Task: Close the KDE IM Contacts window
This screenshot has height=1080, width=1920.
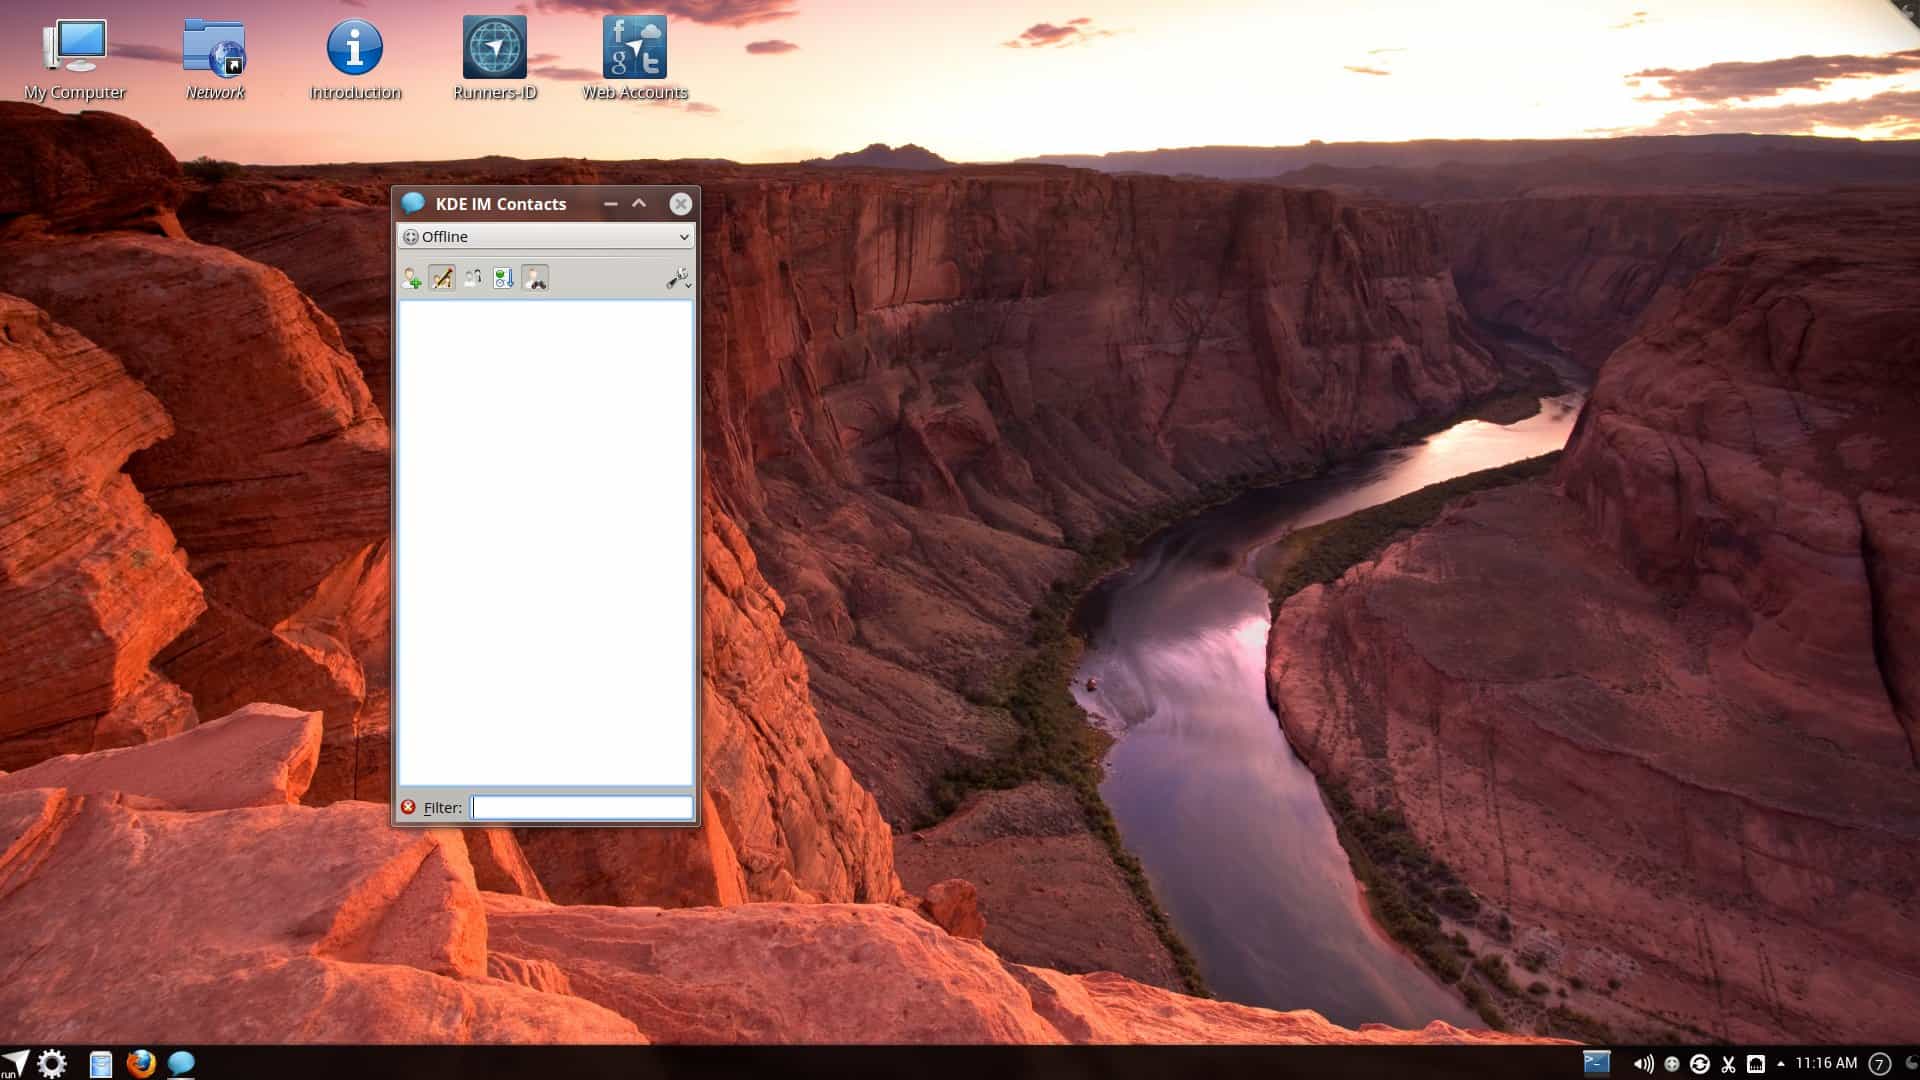Action: click(x=681, y=204)
